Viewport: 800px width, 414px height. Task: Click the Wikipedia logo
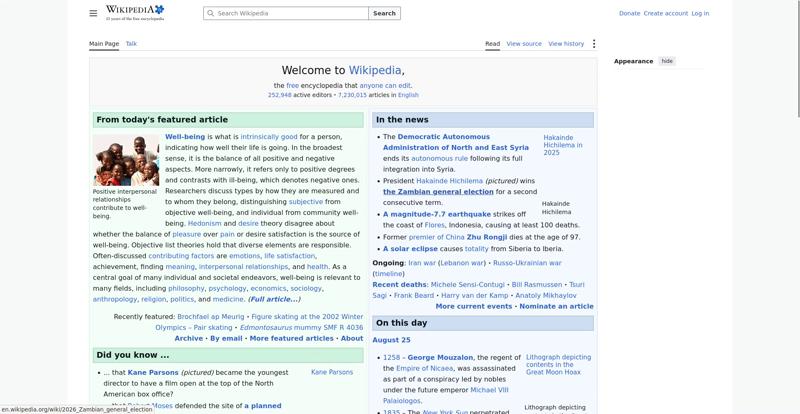tap(135, 12)
